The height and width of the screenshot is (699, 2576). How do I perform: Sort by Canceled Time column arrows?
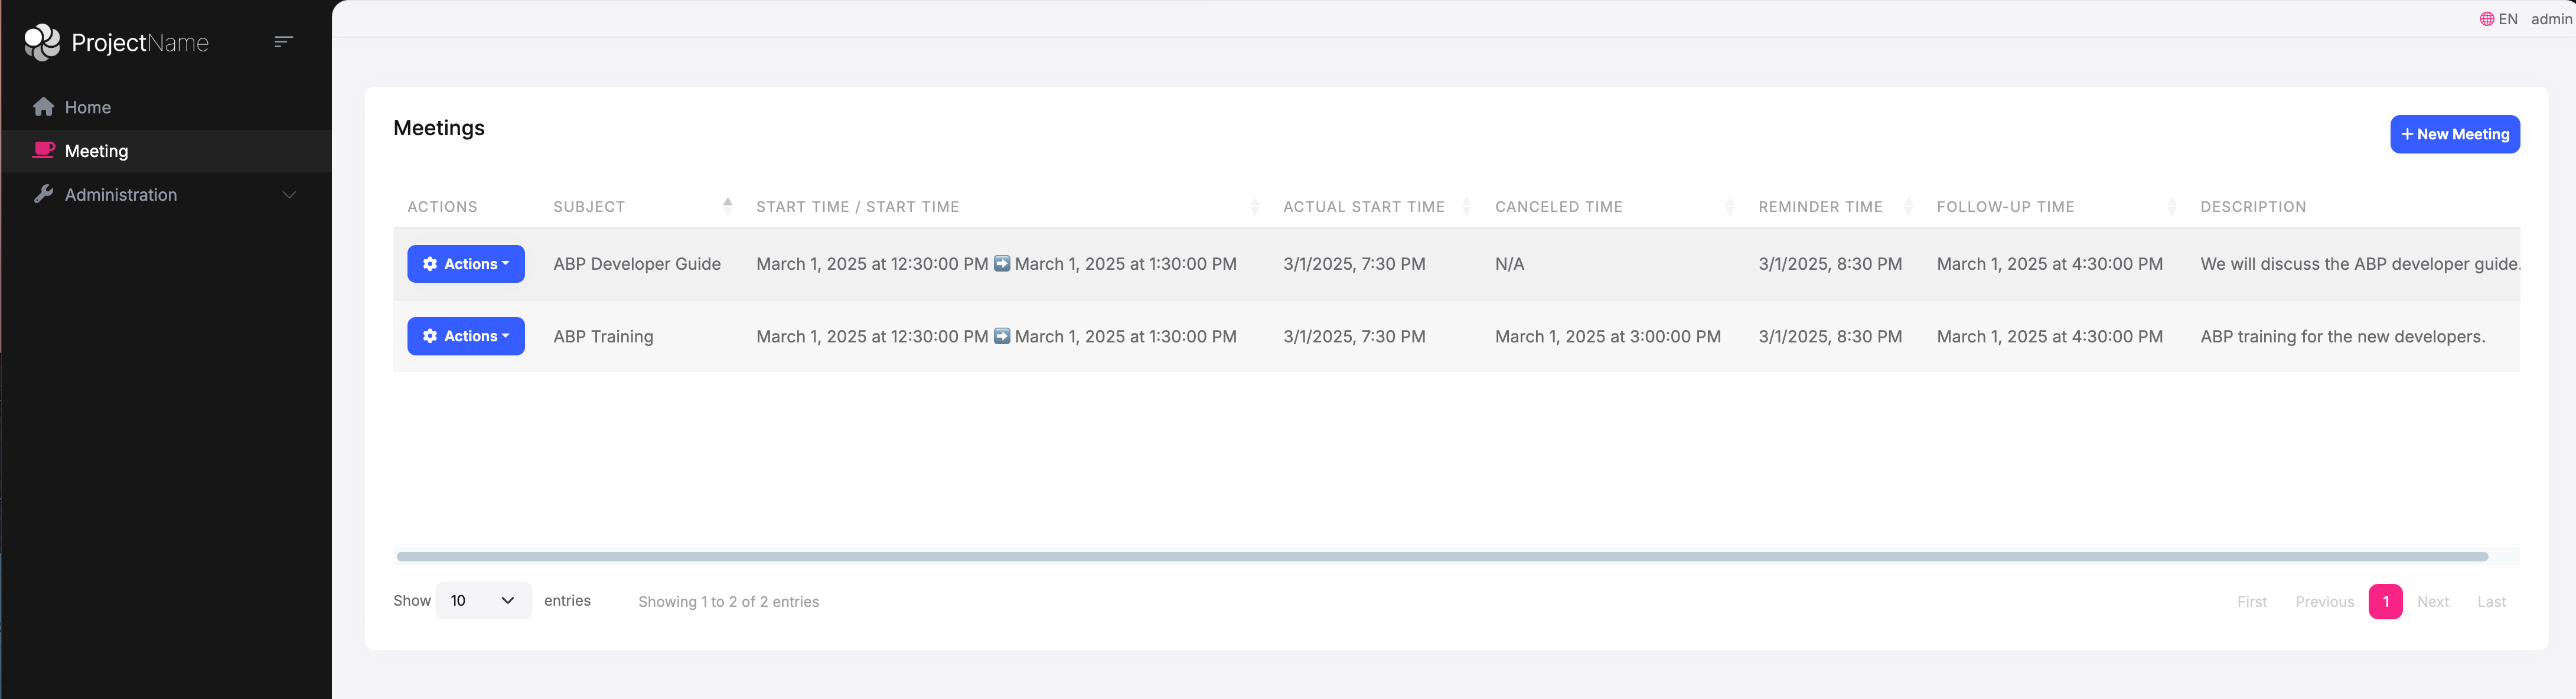tap(1730, 206)
